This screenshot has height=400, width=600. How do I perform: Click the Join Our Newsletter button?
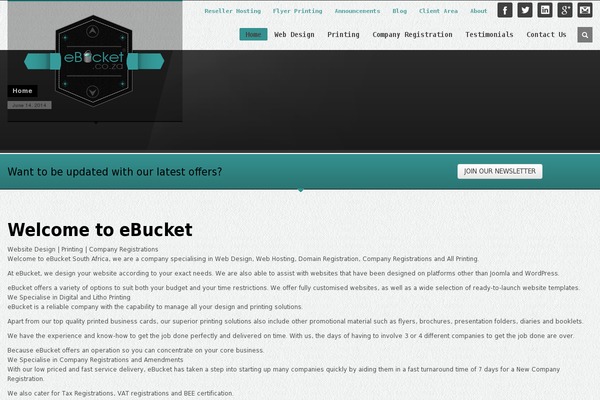[x=500, y=171]
